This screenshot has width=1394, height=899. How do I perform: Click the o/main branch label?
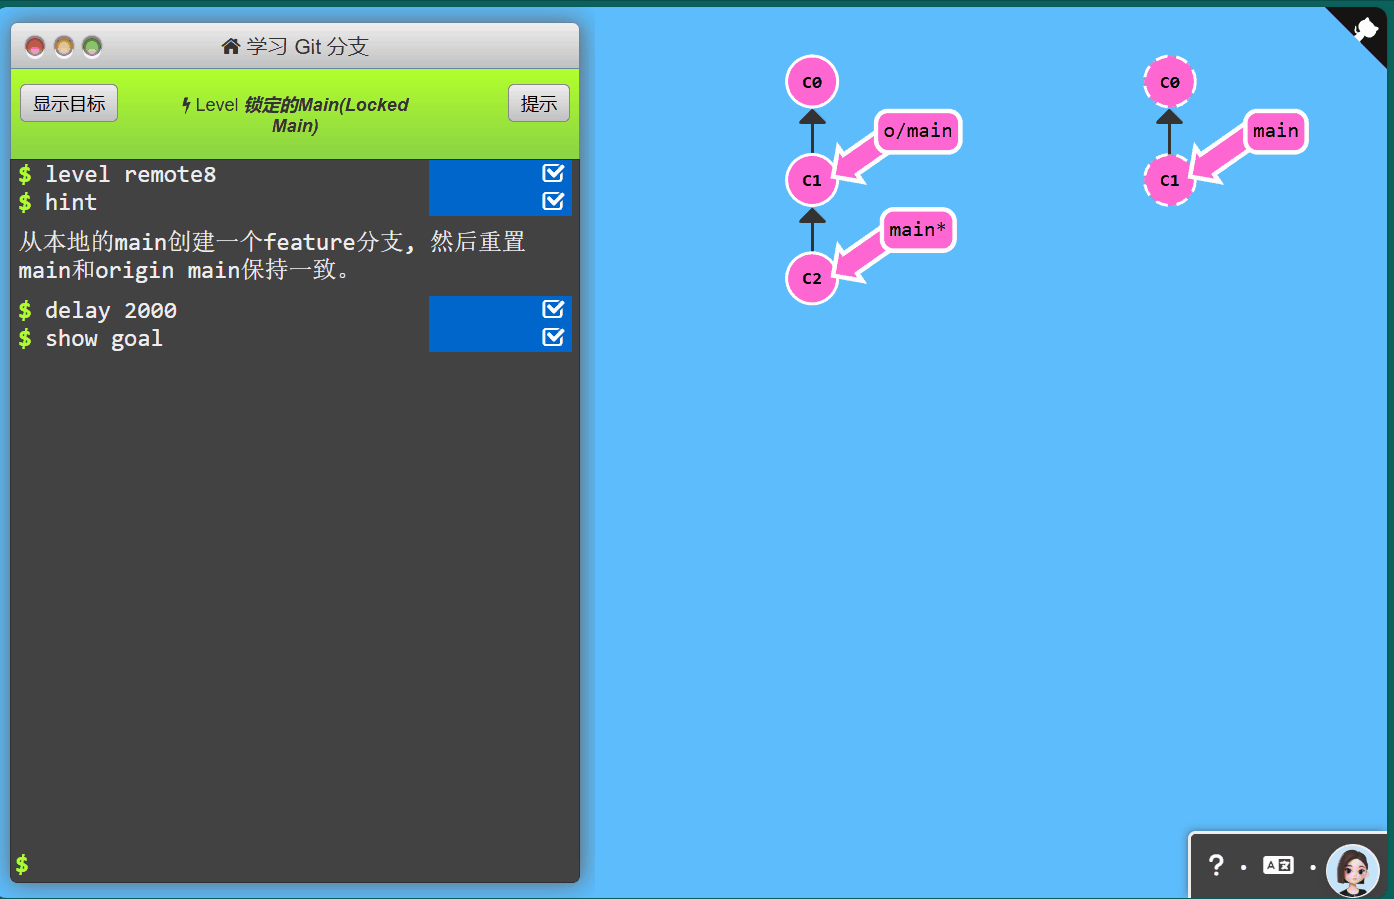(917, 131)
